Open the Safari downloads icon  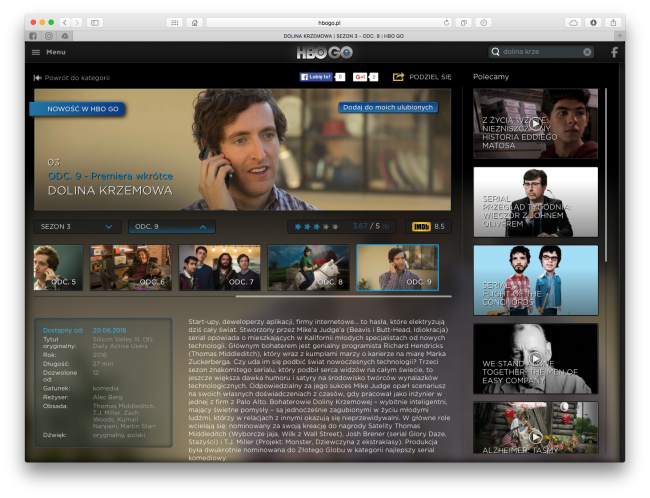[594, 23]
